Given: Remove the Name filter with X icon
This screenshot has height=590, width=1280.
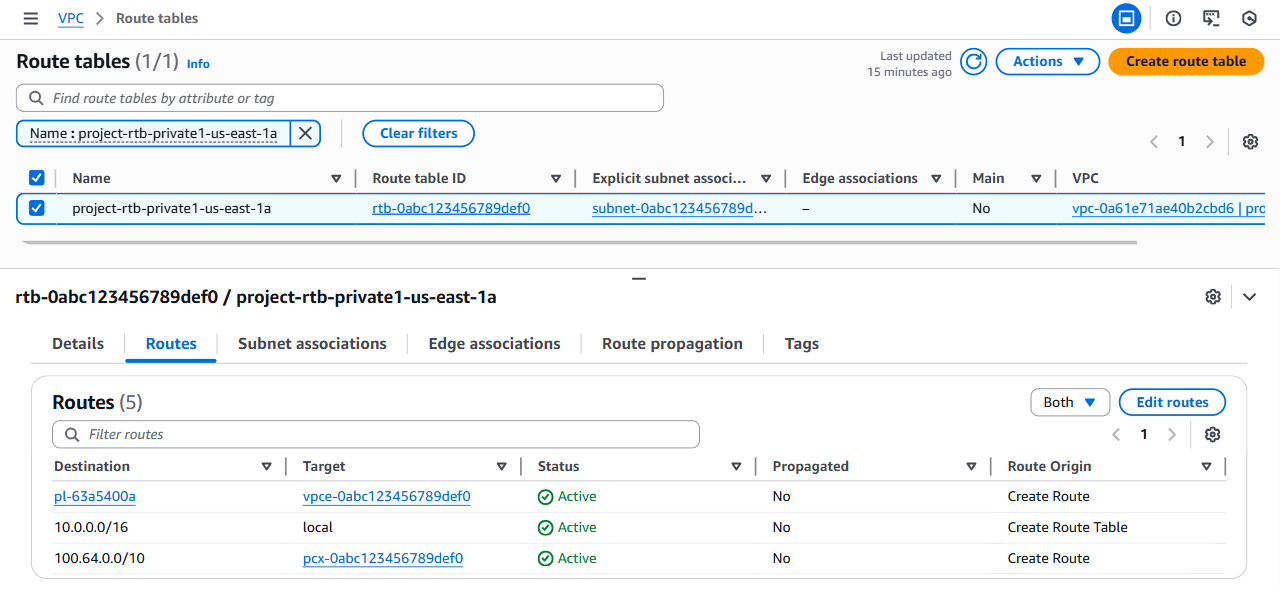Looking at the screenshot, I should click(x=306, y=133).
